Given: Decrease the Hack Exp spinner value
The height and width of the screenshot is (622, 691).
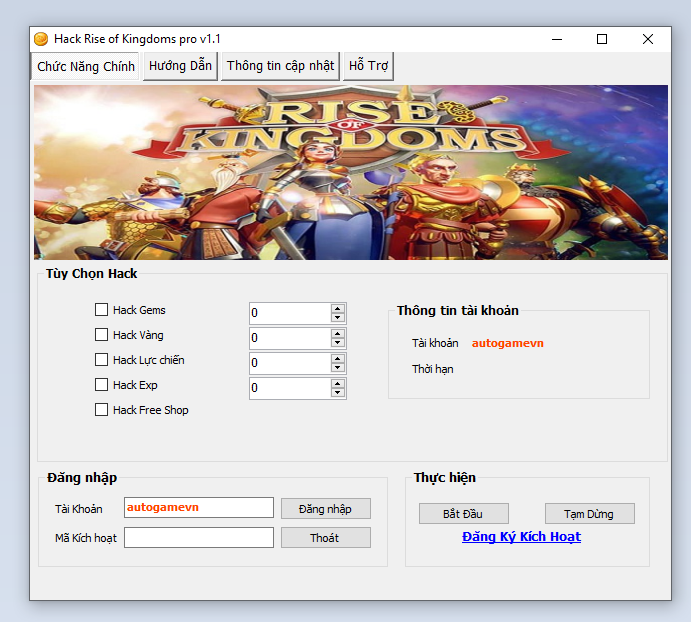Looking at the screenshot, I should click(338, 393).
